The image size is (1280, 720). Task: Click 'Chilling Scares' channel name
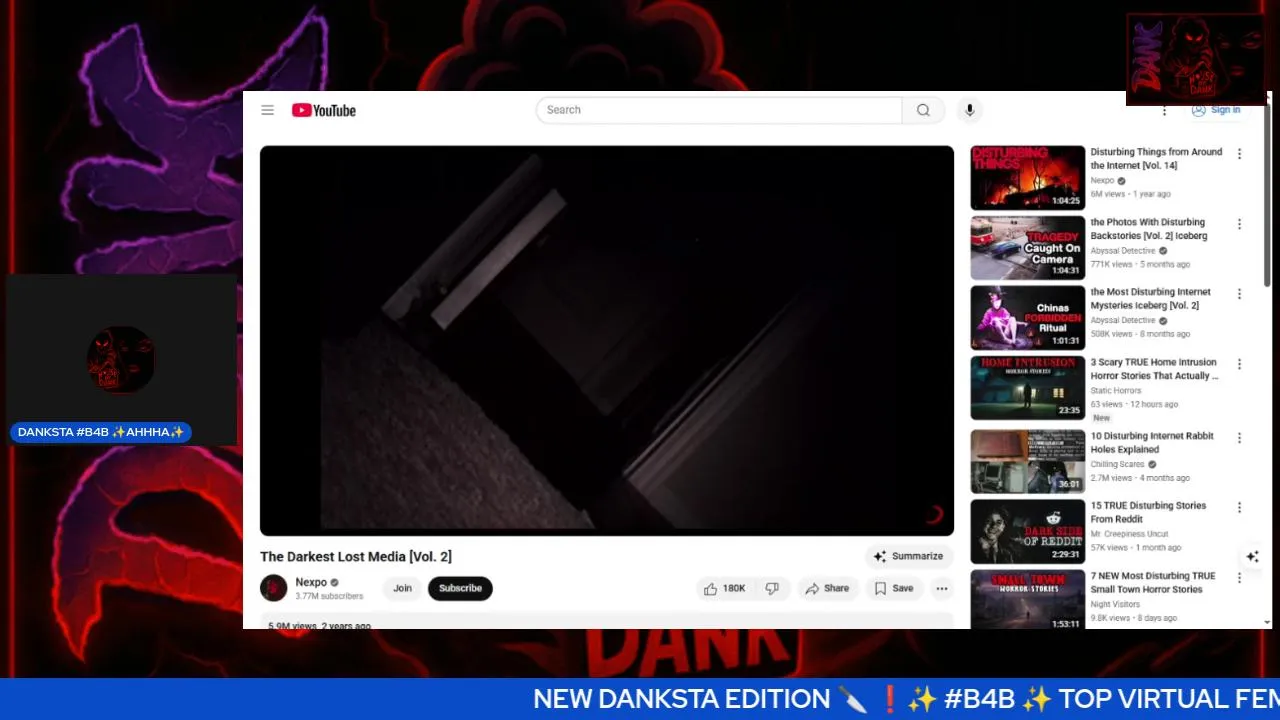pyautogui.click(x=1117, y=465)
